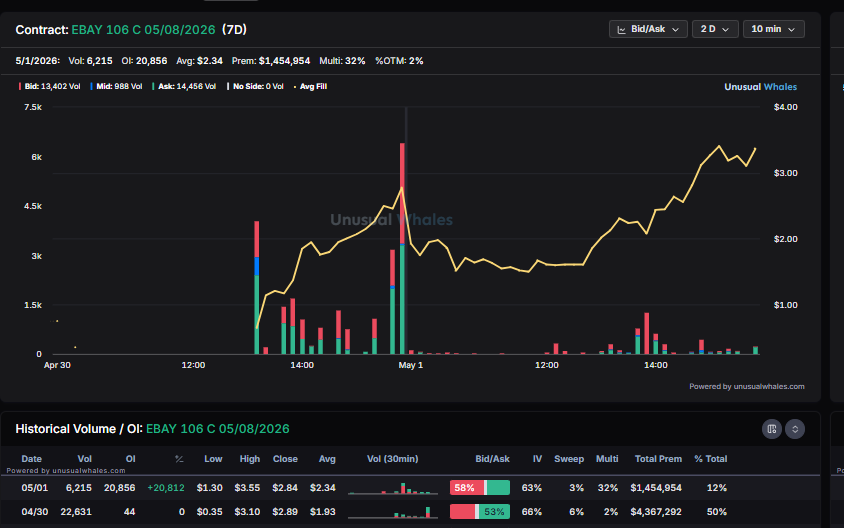Click the 05/01 volume sparkline thumbnail
The image size is (844, 528).
(393, 488)
